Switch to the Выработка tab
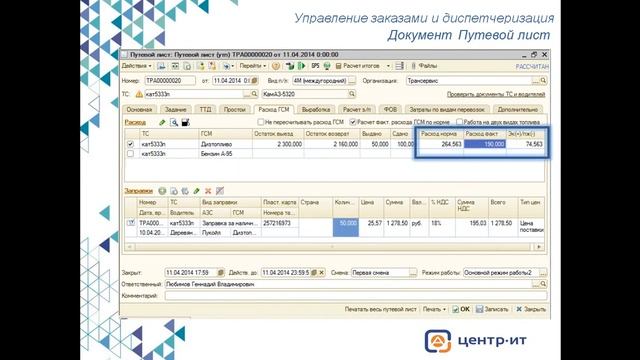640x360 pixels. [316, 109]
